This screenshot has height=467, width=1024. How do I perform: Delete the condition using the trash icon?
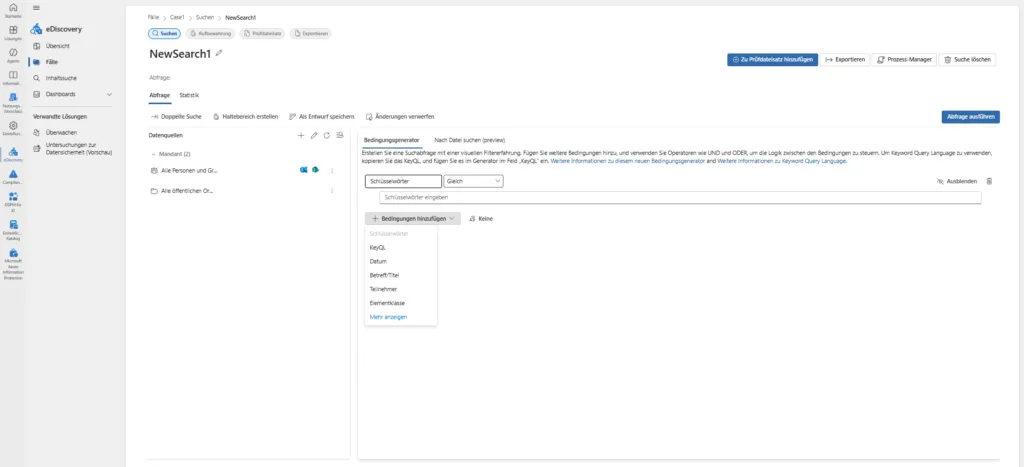[x=990, y=181]
